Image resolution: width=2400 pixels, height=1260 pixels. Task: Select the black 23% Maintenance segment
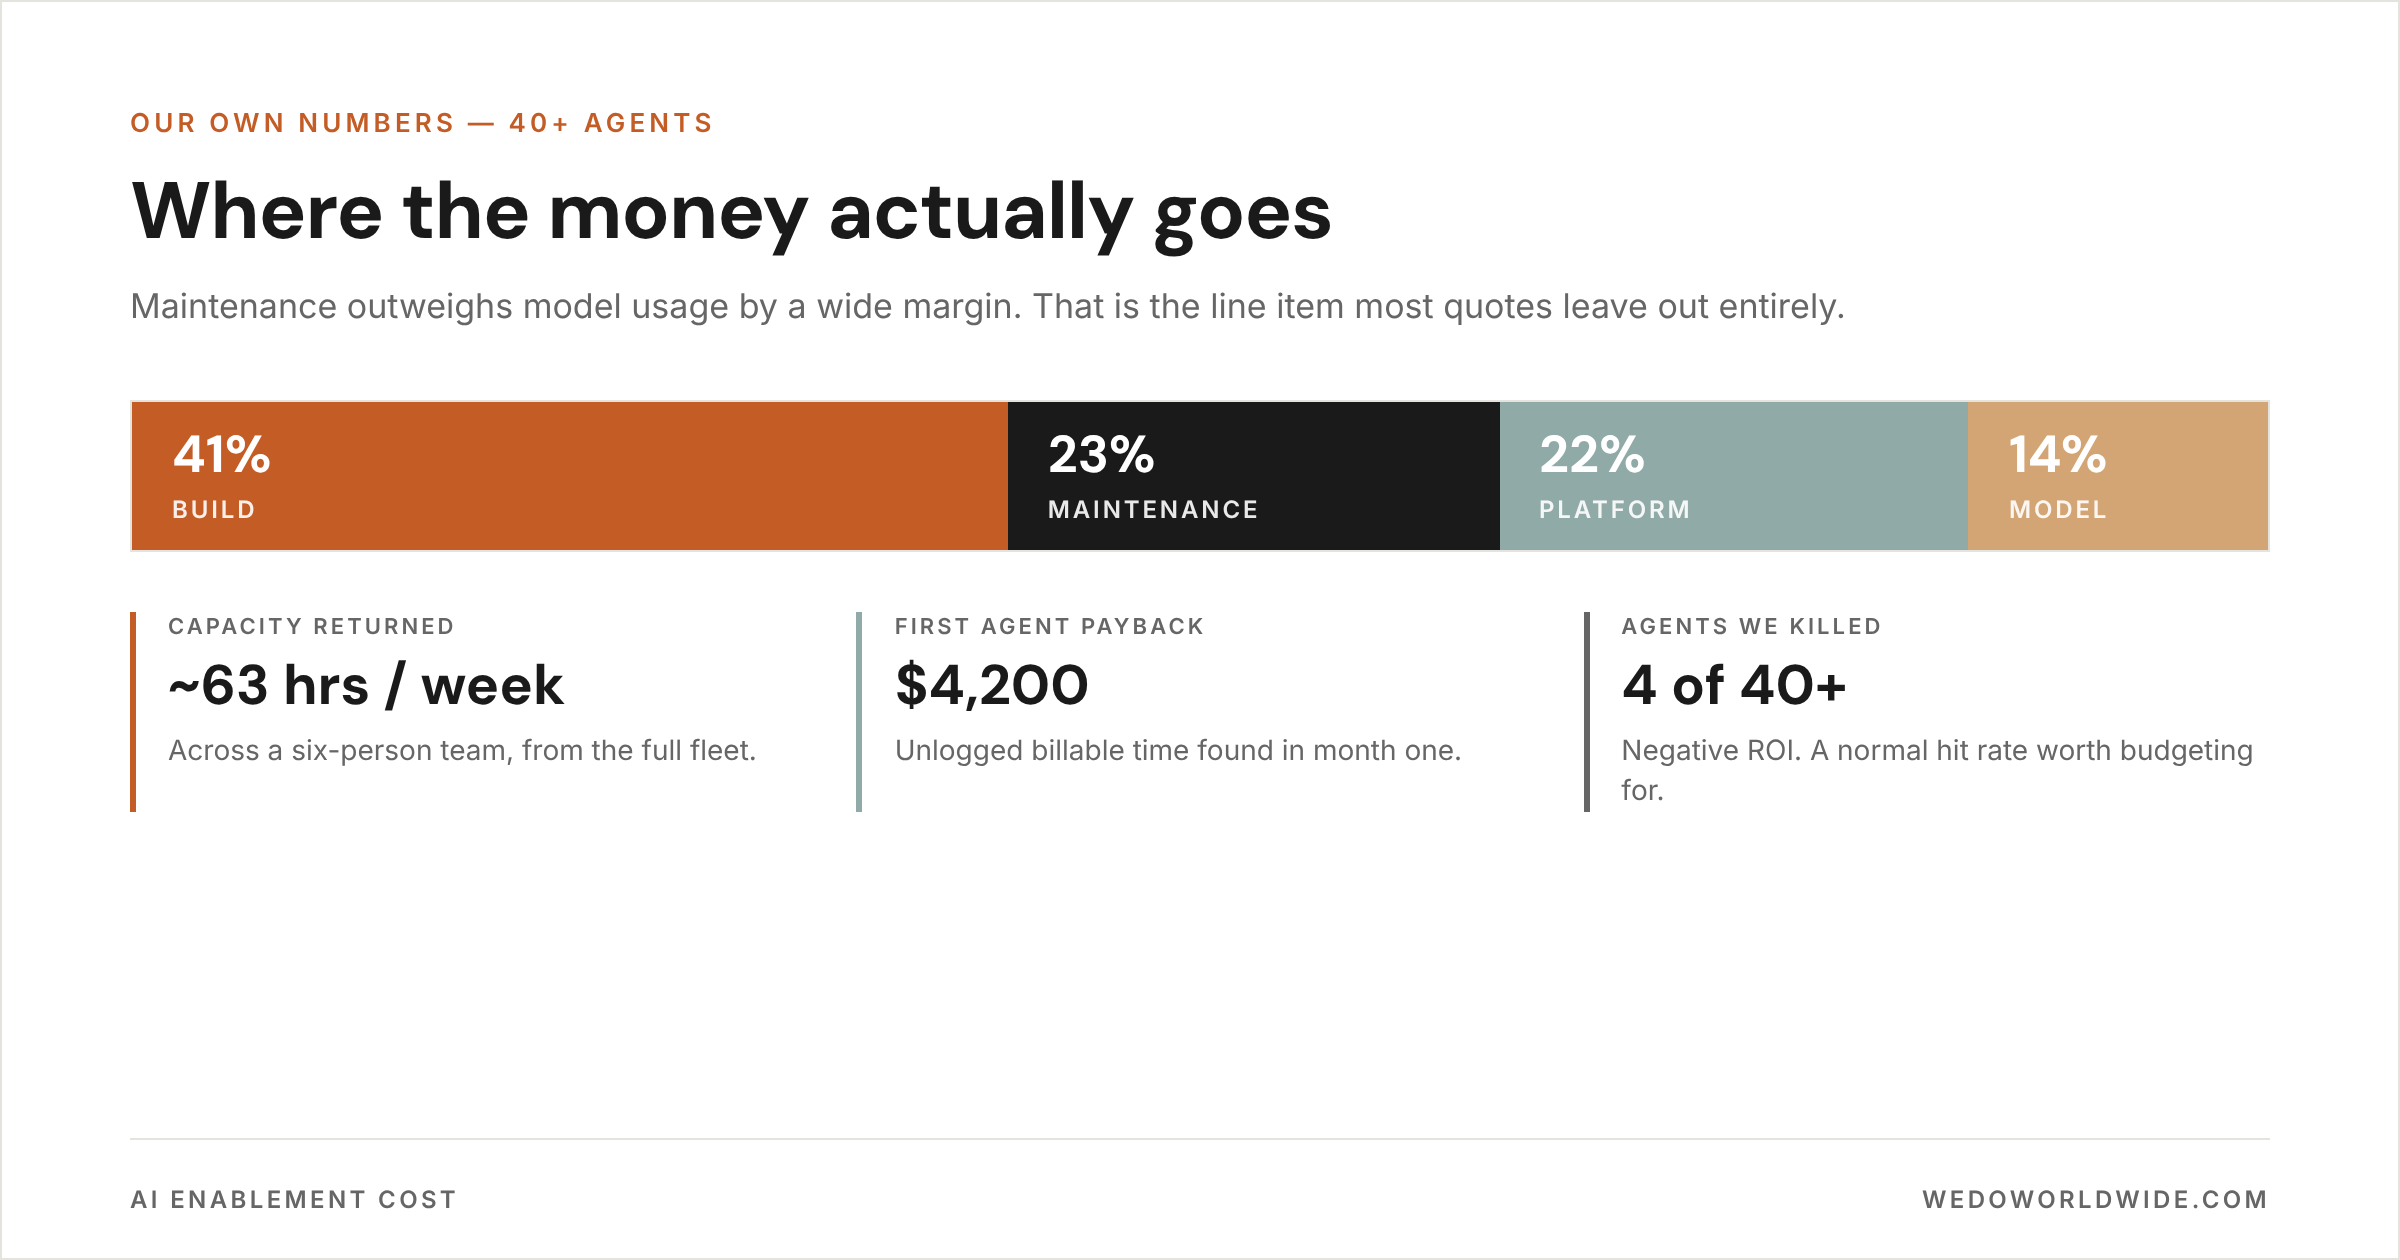1254,476
